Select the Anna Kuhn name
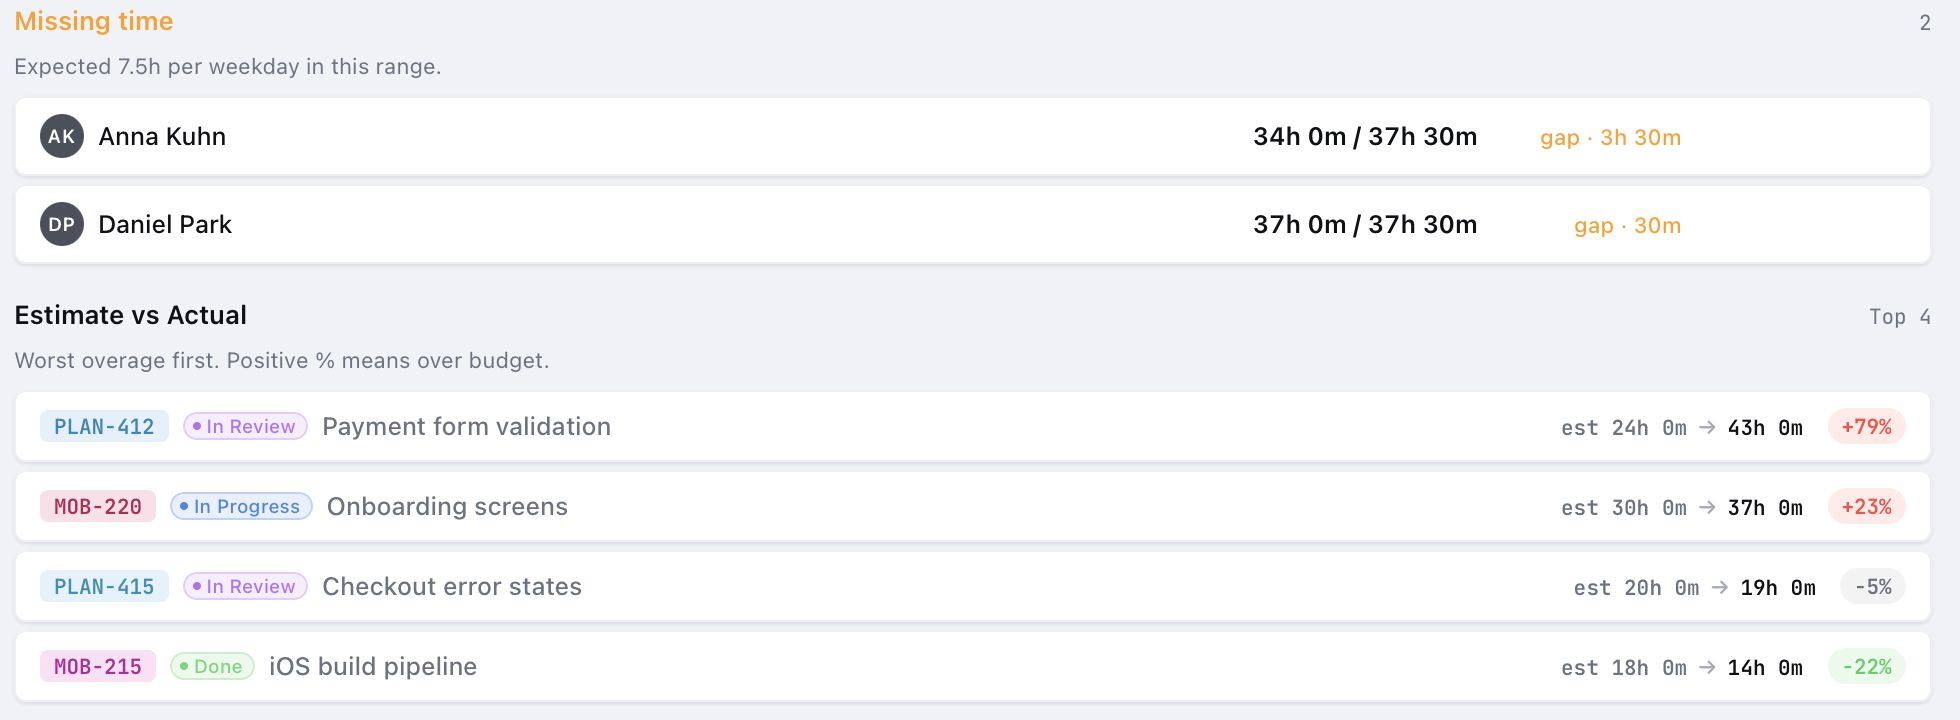The width and height of the screenshot is (1960, 720). [x=162, y=136]
